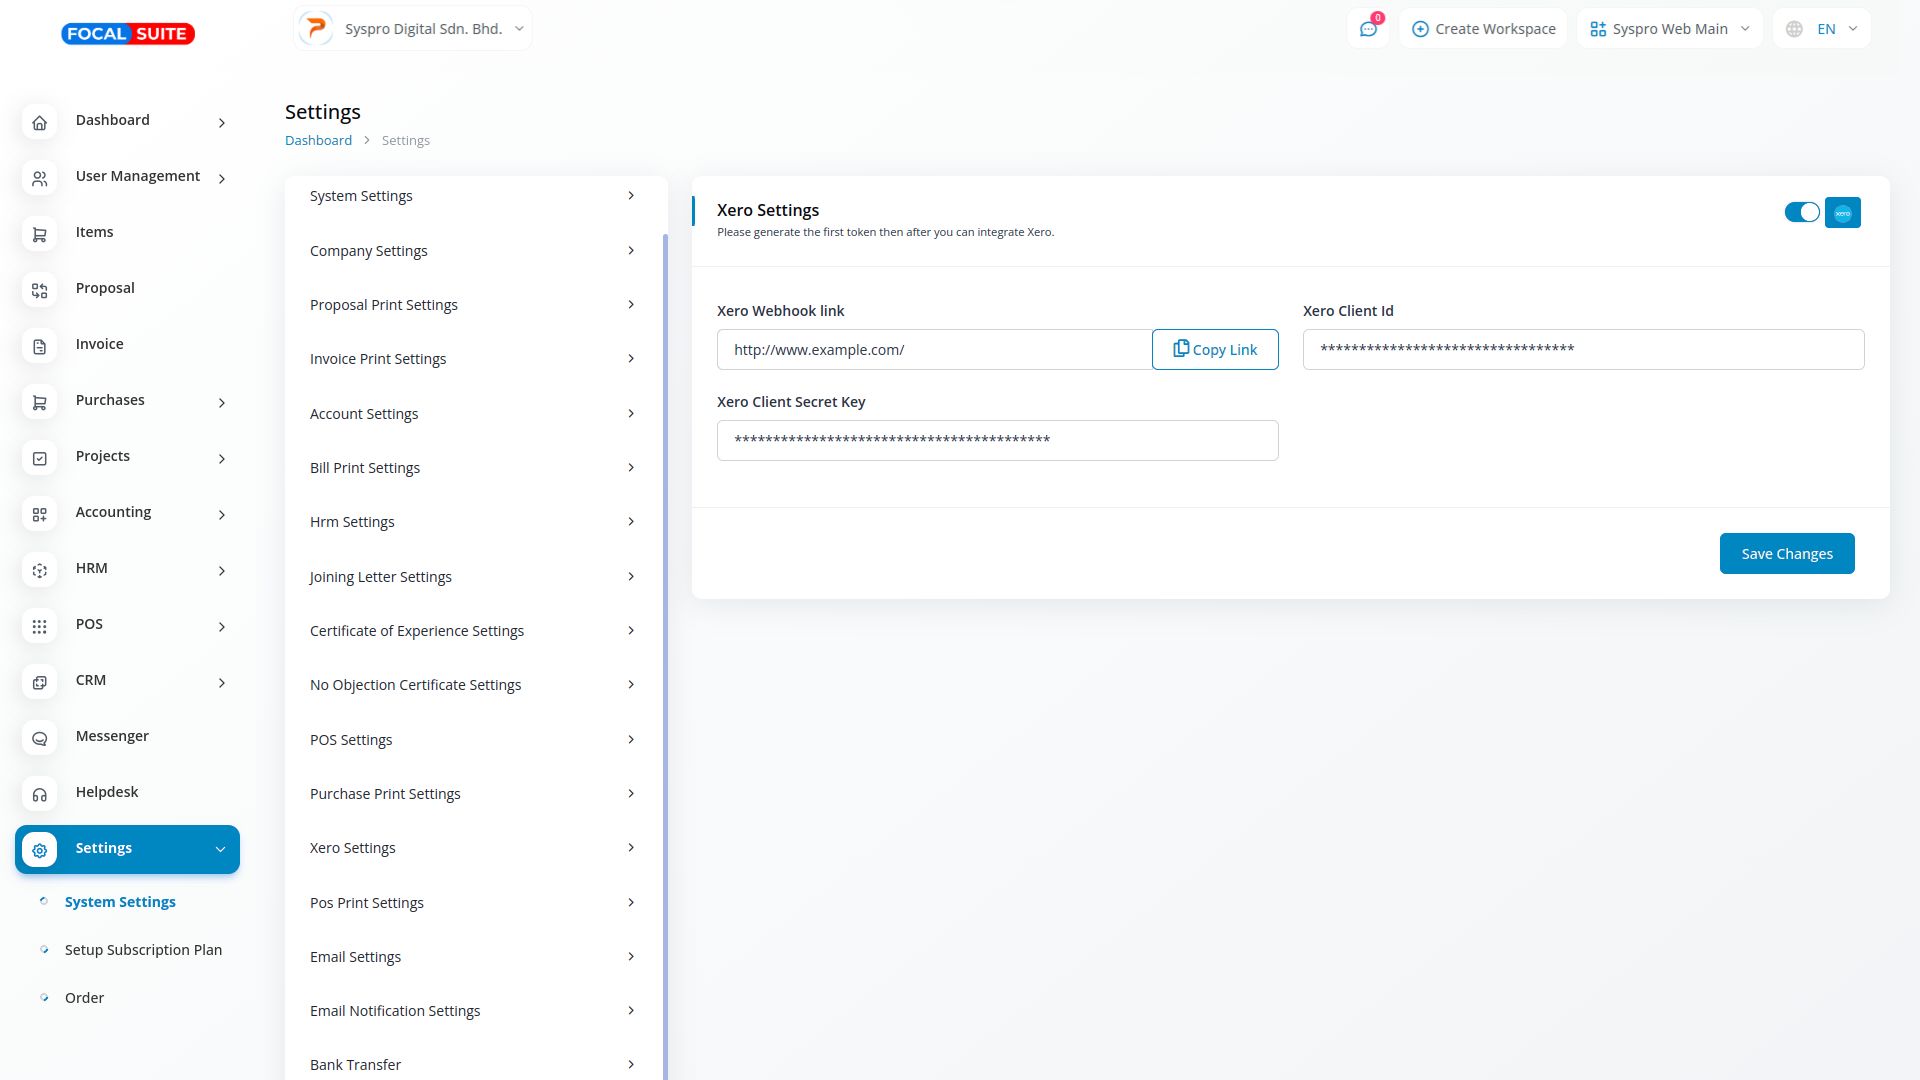Click the Invoice sidebar icon
The height and width of the screenshot is (1080, 1920).
40,346
